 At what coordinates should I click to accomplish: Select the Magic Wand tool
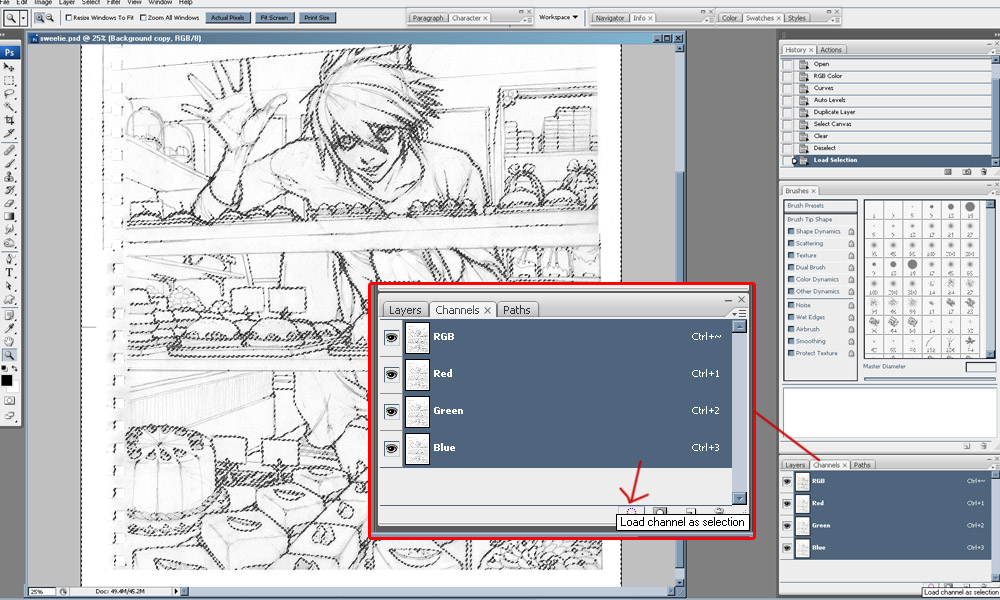coord(9,106)
